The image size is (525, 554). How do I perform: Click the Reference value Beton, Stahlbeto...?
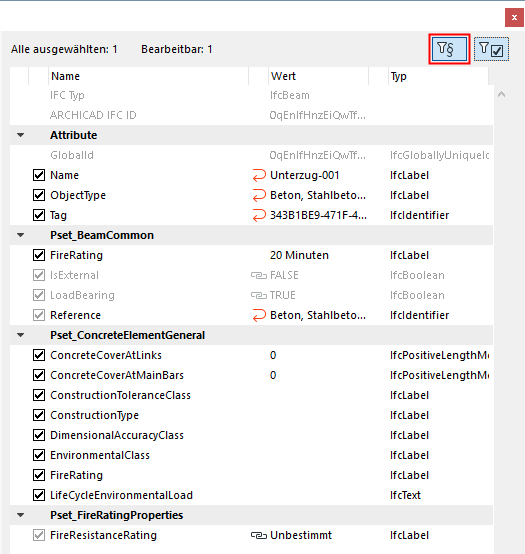click(x=318, y=315)
